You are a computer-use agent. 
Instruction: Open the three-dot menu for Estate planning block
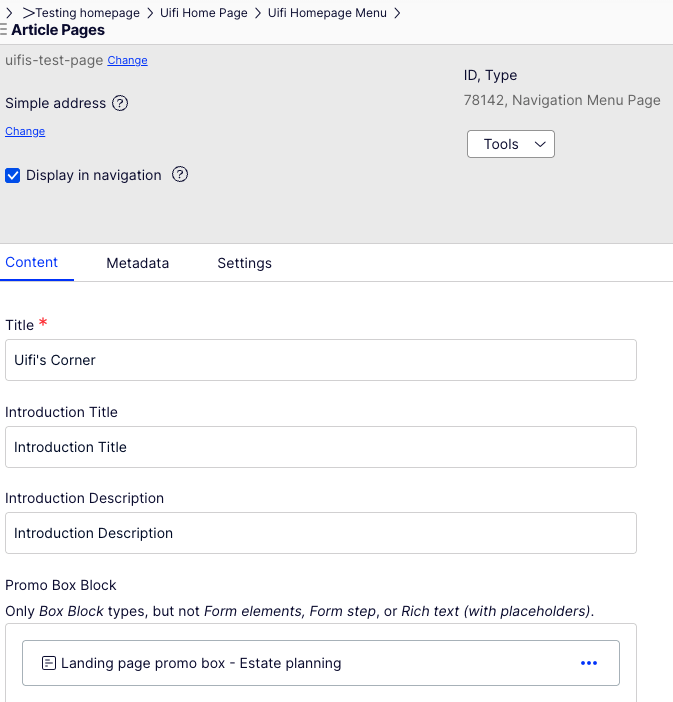tap(589, 663)
